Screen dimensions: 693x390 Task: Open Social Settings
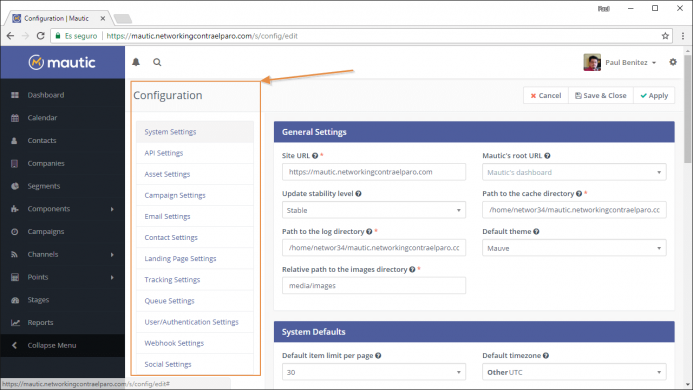(x=195, y=364)
